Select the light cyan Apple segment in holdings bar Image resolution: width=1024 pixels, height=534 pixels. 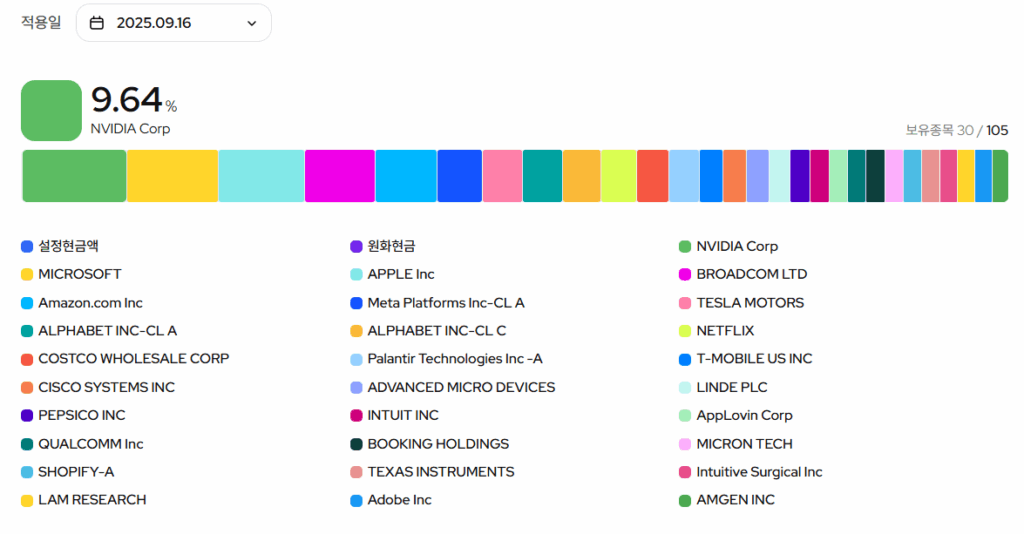point(261,176)
